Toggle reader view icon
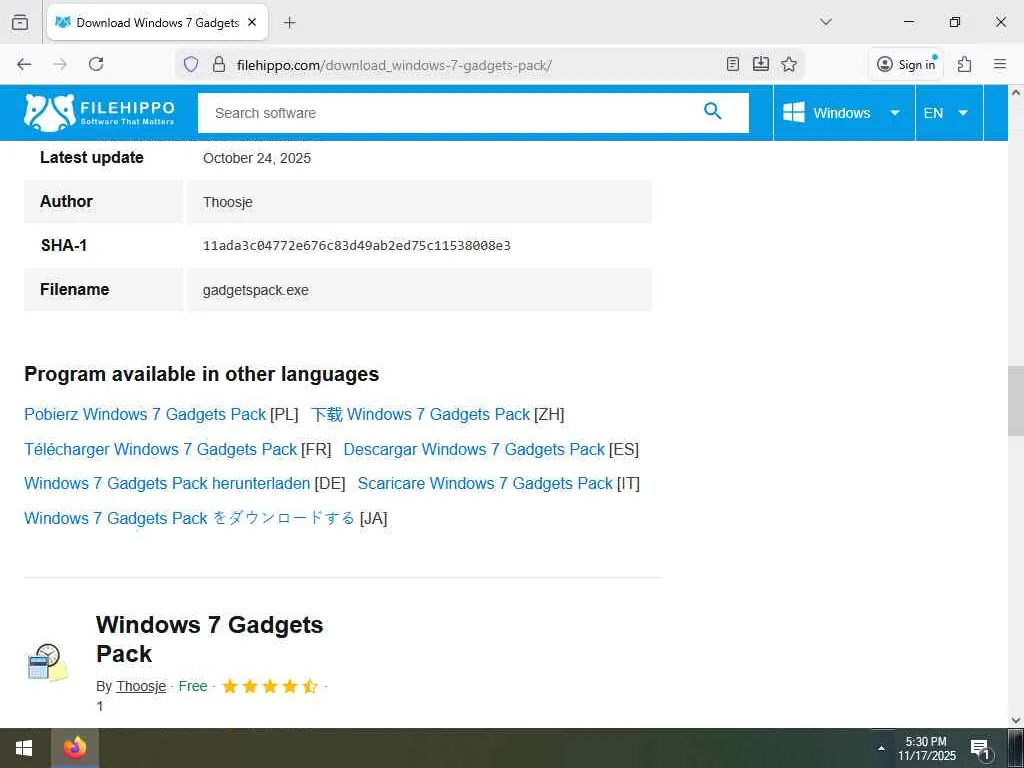This screenshot has height=768, width=1024. pyautogui.click(x=733, y=64)
